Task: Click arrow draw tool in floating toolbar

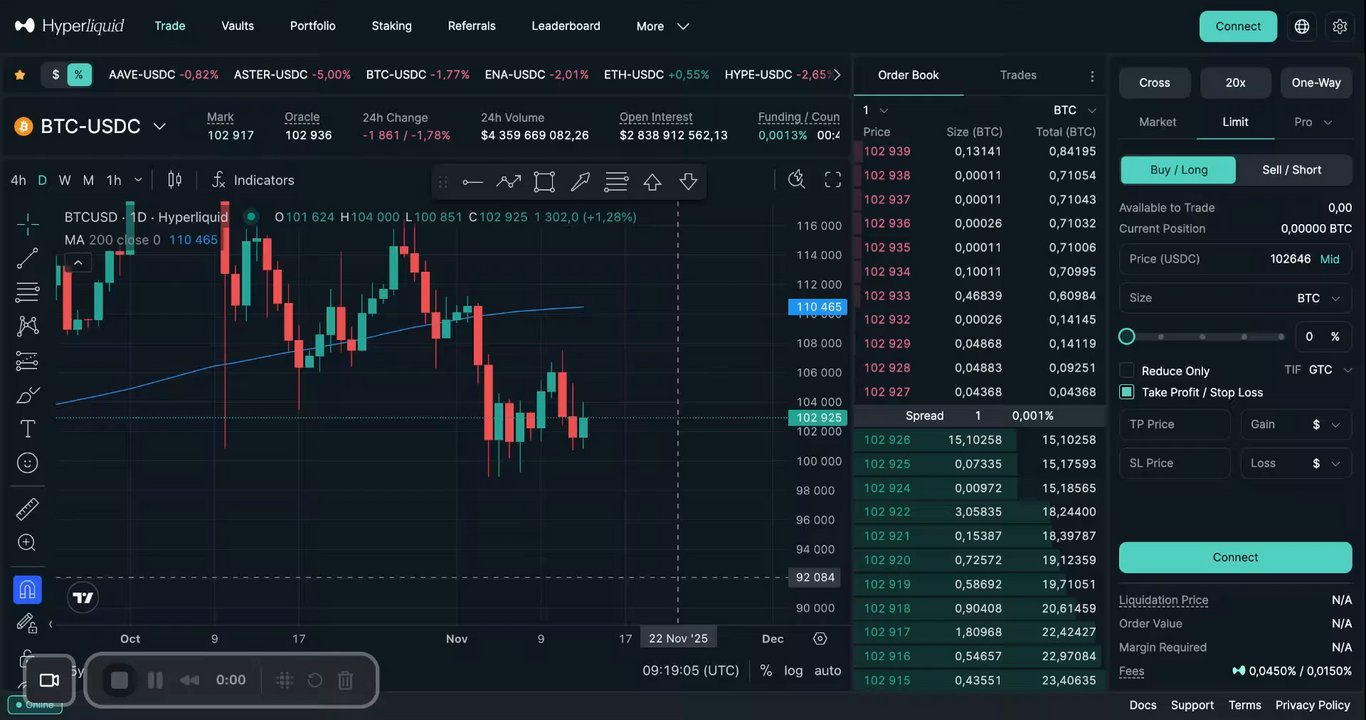Action: pos(580,182)
